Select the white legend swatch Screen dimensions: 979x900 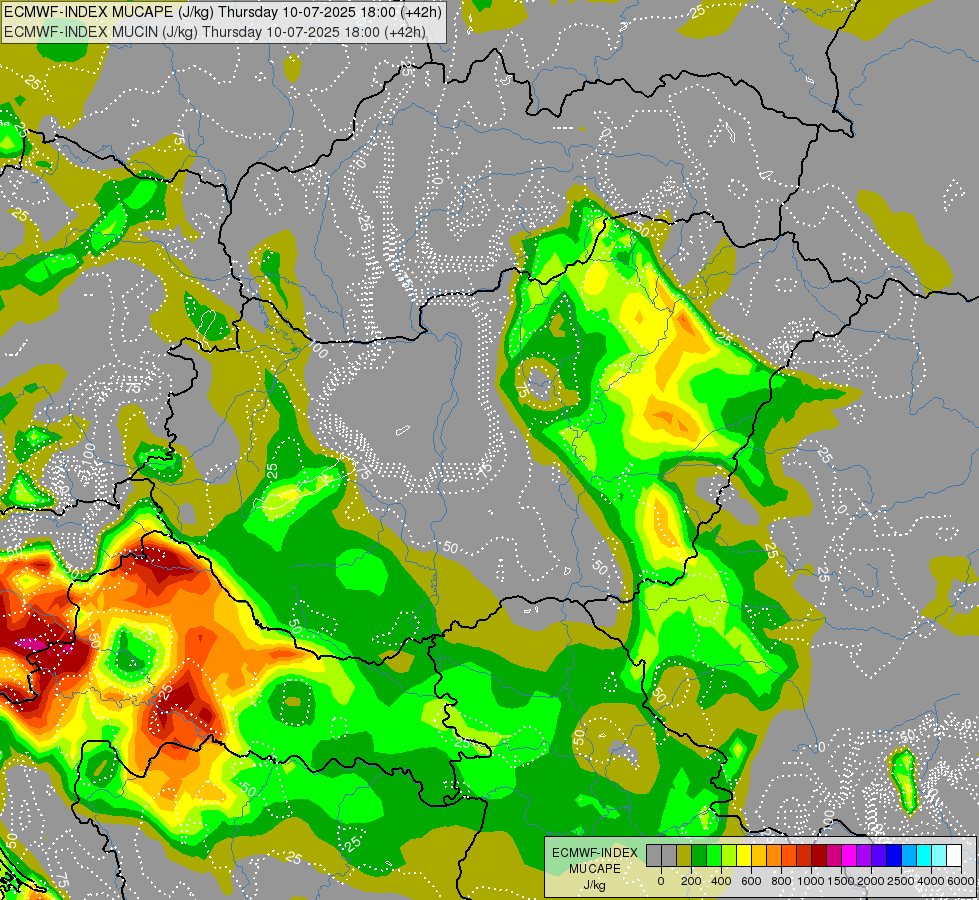click(954, 855)
